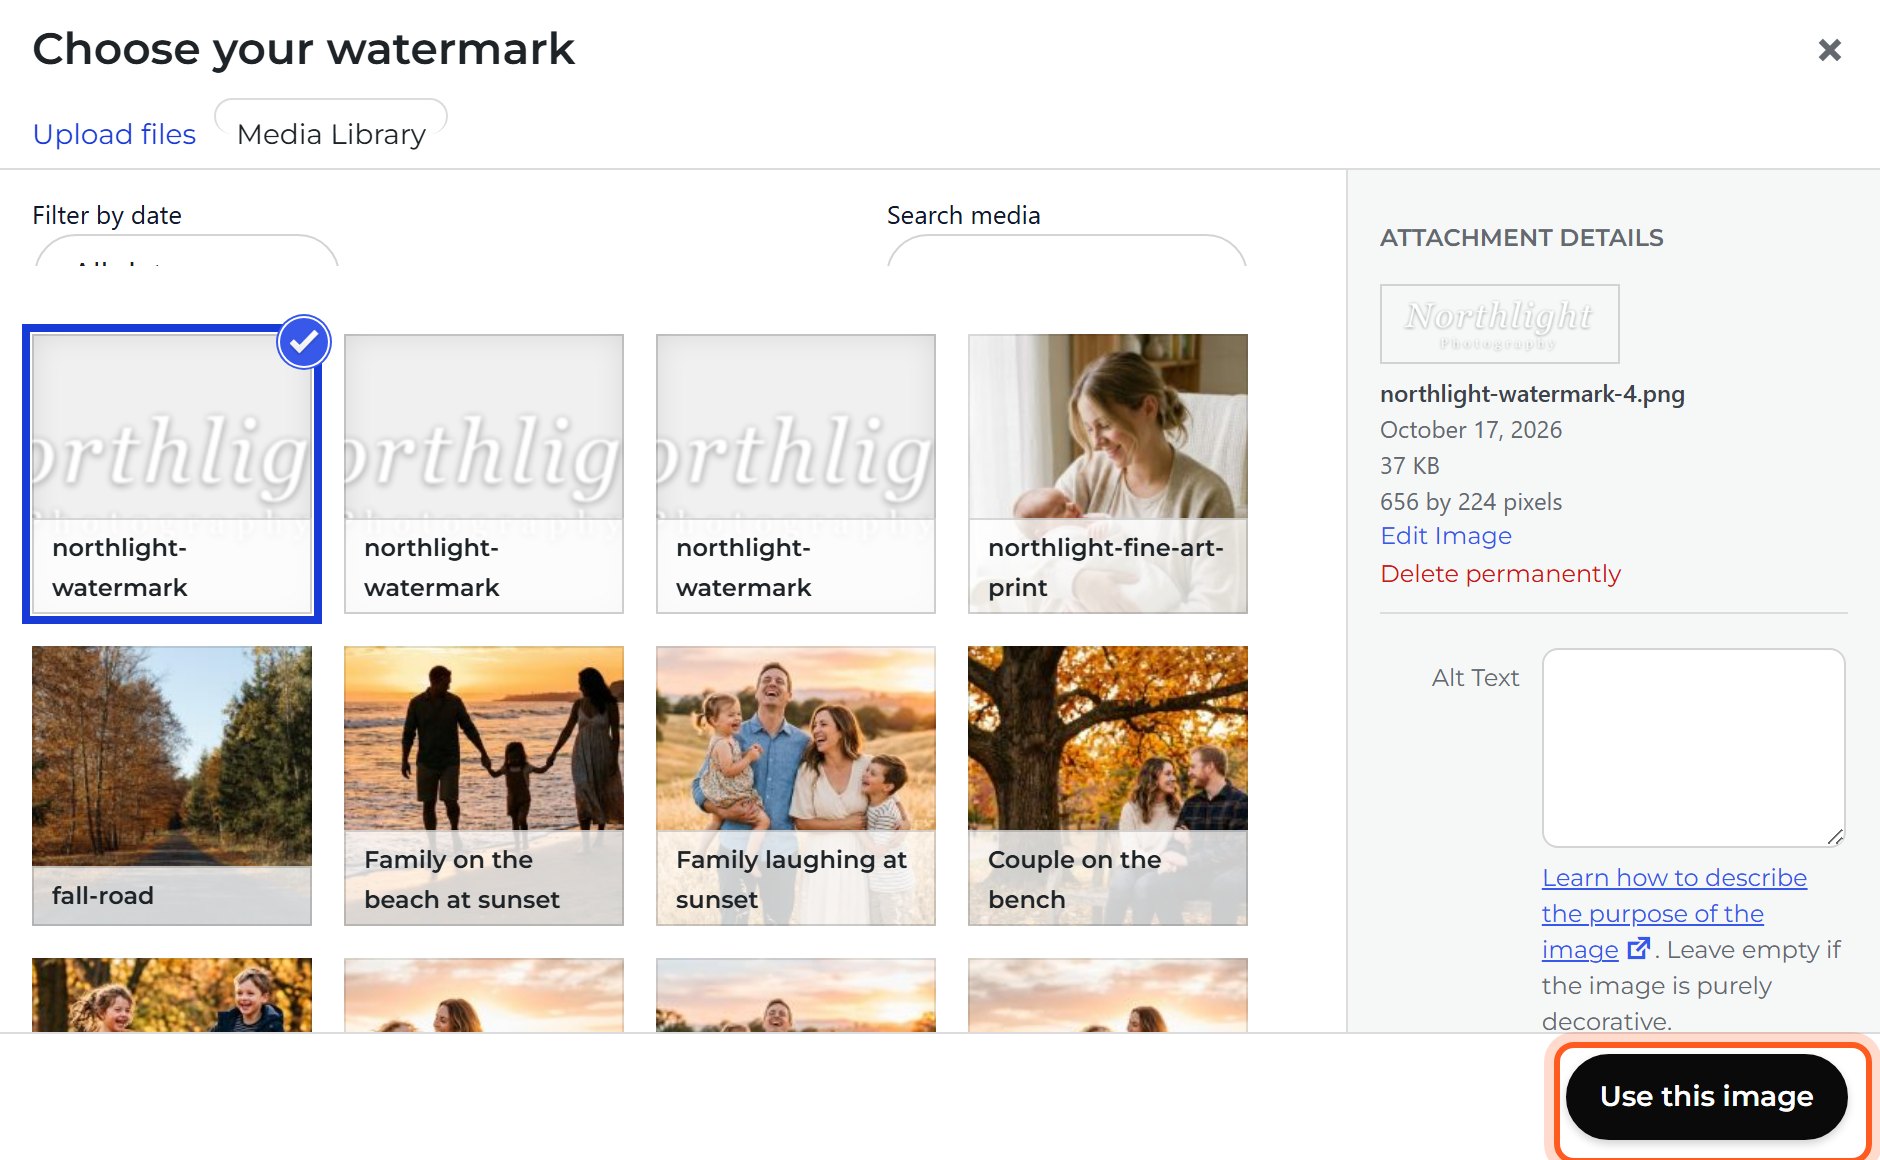This screenshot has height=1160, width=1880.
Task: Select the third northlight-watermark thumbnail
Action: 796,474
